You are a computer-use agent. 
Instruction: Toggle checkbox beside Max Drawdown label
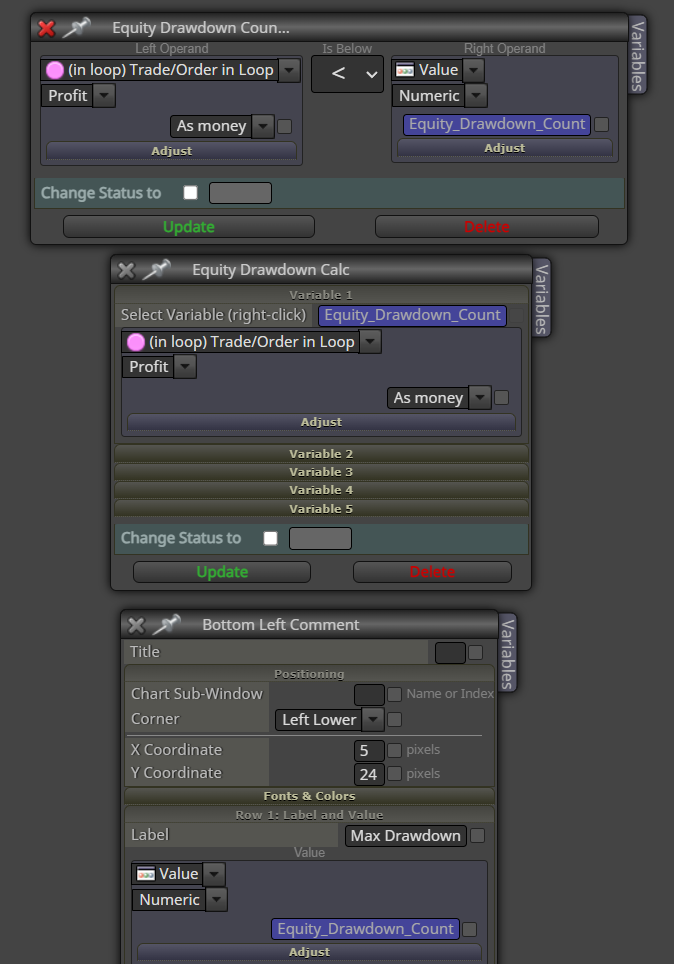[x=477, y=836]
